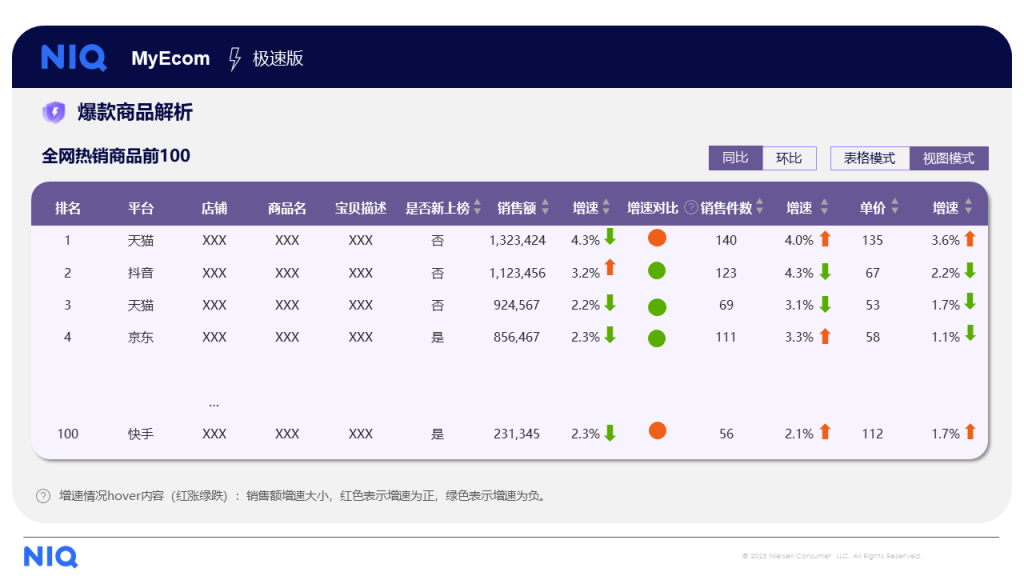The width and height of the screenshot is (1024, 576).
Task: Click green down arrow beside 2.3% in row 100
Action: point(610,433)
